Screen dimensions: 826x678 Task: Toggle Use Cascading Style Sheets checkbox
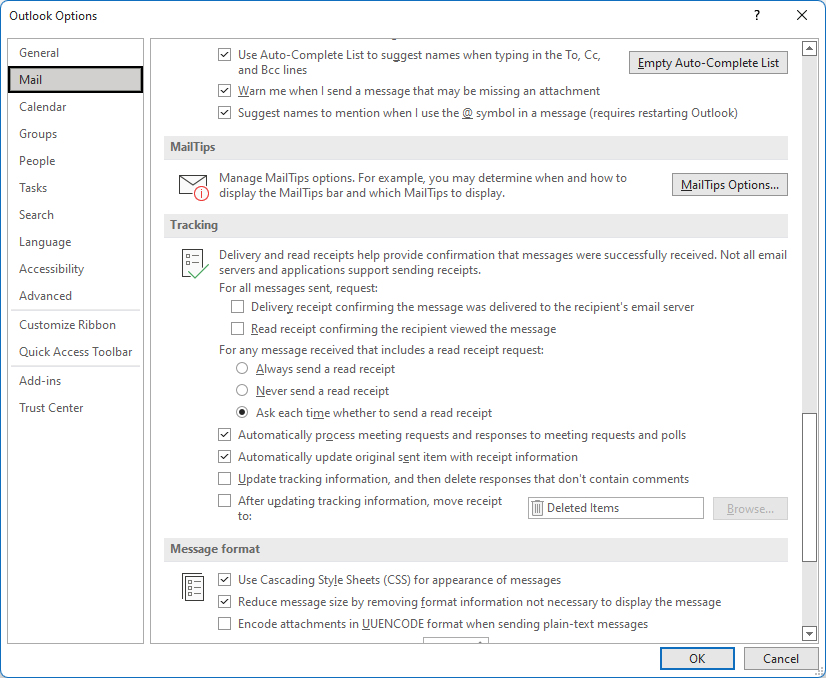(224, 579)
